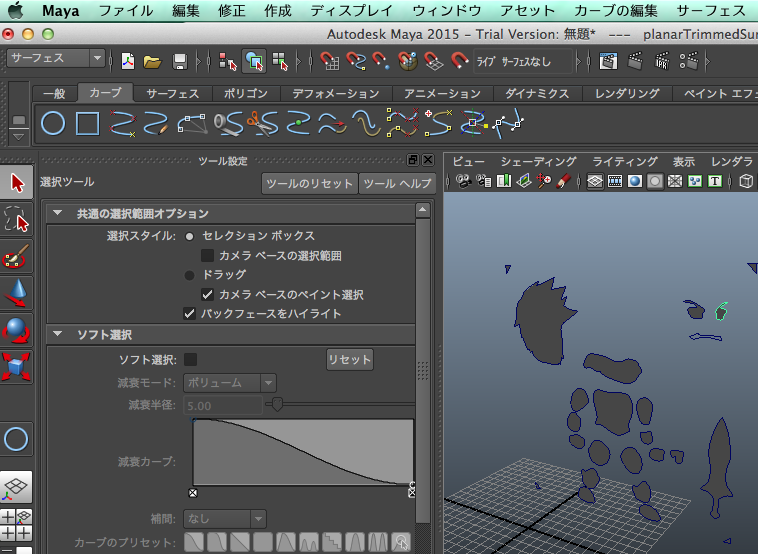Float the ツール設定 panel with undock icon
The width and height of the screenshot is (758, 554).
(412, 160)
